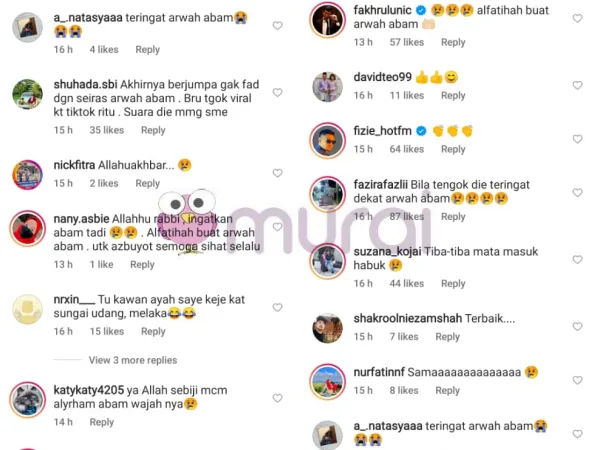
Task: Like the nickfitra Allahuakhbar comment
Action: [277, 173]
